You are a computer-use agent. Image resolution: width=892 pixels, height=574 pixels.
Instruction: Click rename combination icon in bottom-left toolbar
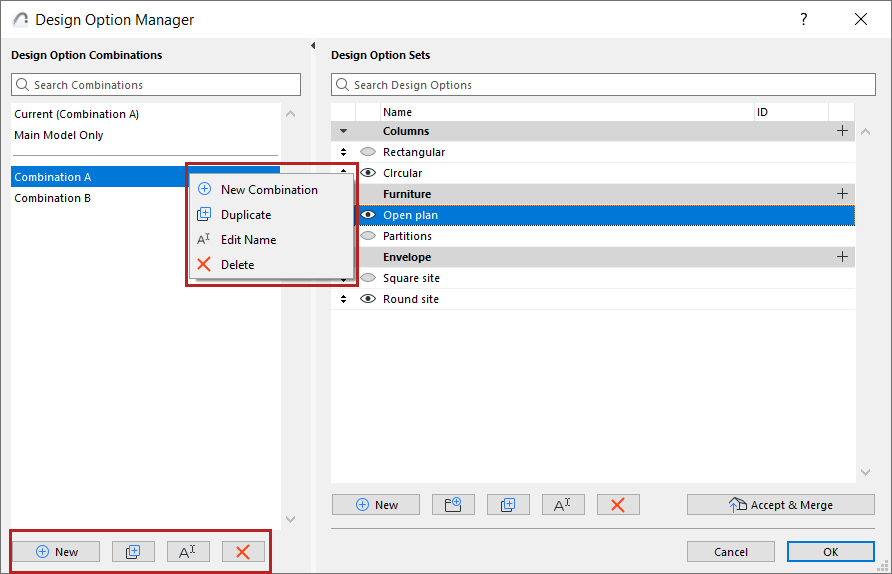coord(188,551)
